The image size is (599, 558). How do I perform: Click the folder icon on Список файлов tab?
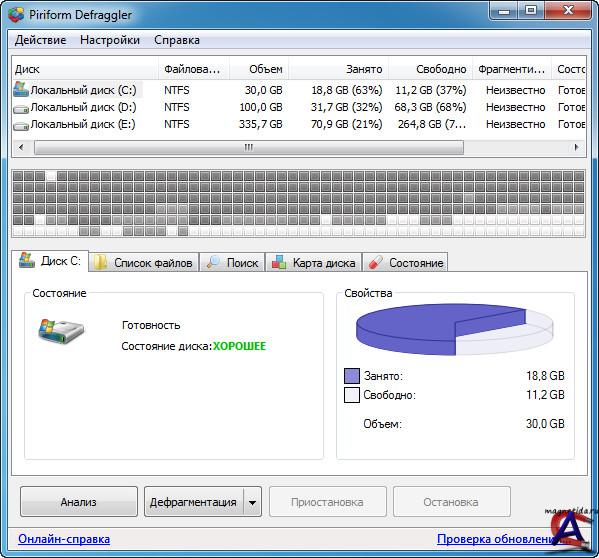[100, 262]
